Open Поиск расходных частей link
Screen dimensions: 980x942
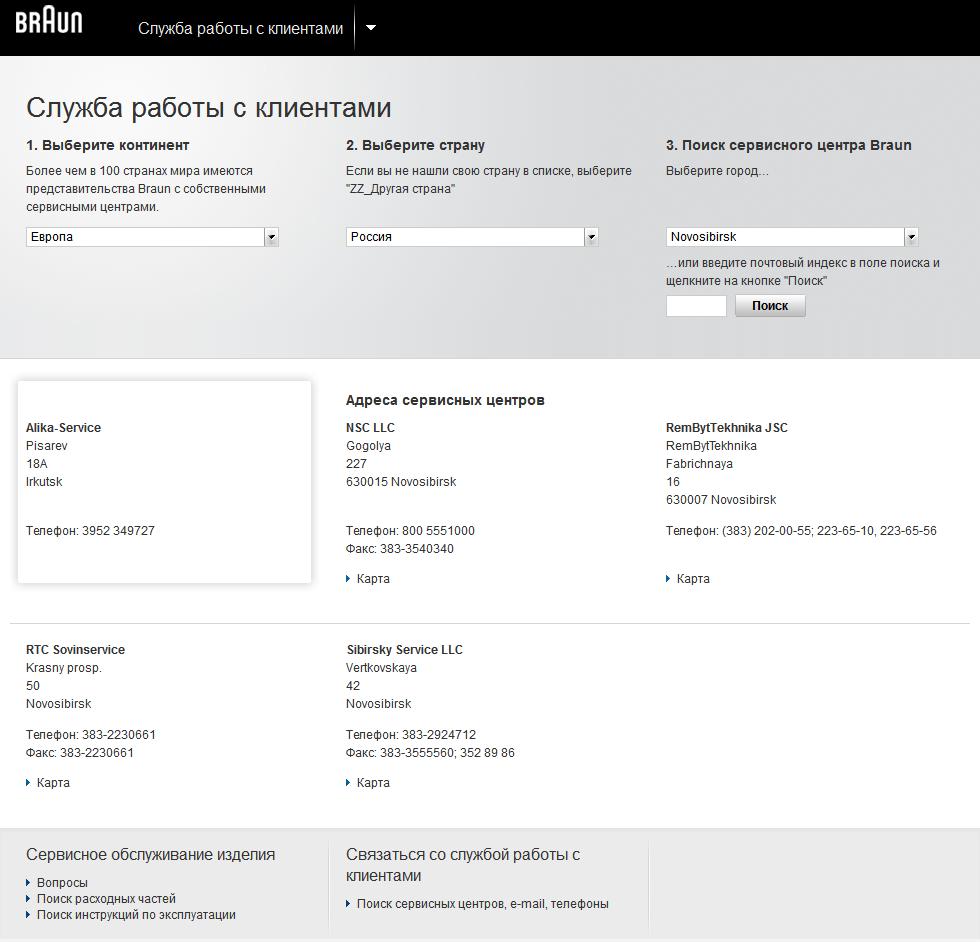click(106, 899)
